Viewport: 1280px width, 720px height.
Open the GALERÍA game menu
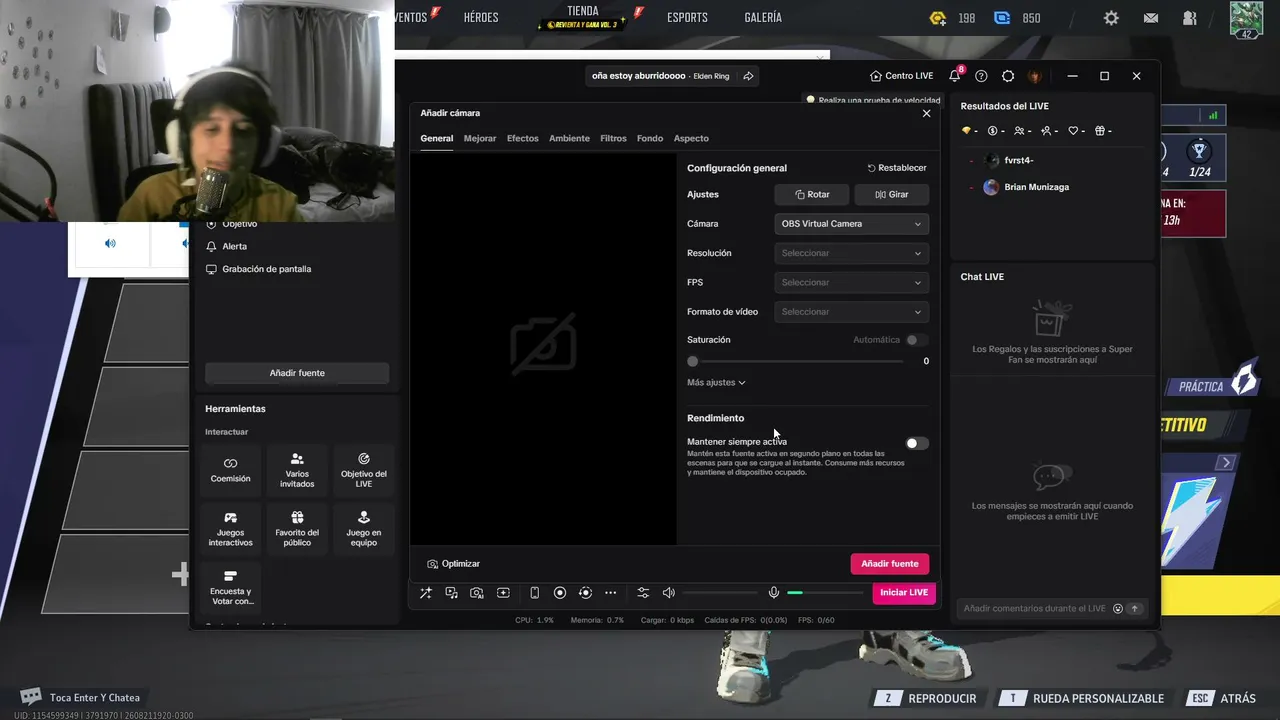(763, 18)
